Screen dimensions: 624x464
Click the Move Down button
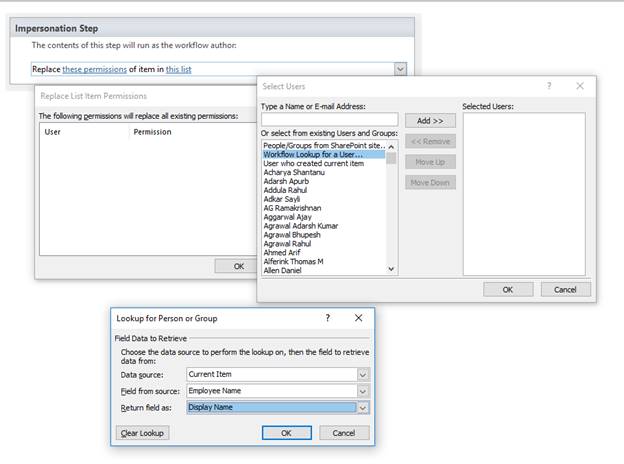pyautogui.click(x=430, y=183)
